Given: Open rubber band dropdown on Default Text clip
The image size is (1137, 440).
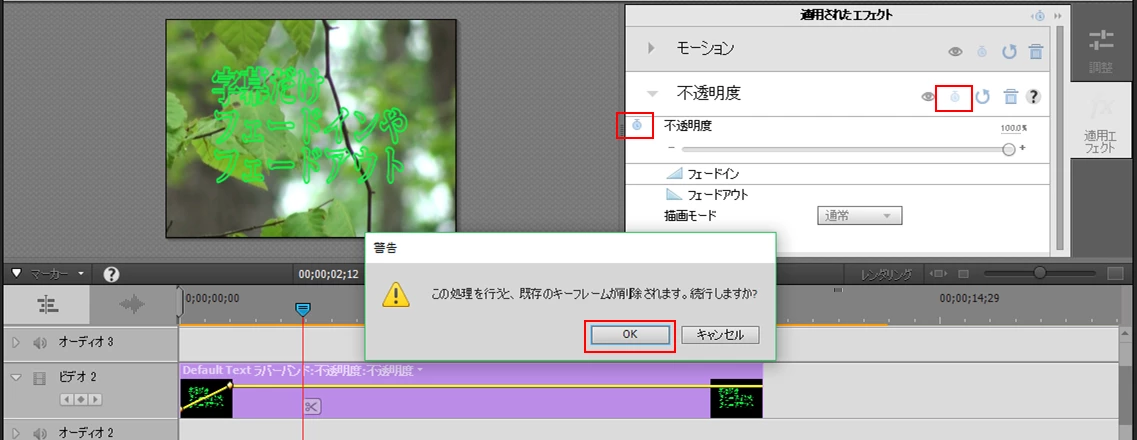Looking at the screenshot, I should coord(419,370).
